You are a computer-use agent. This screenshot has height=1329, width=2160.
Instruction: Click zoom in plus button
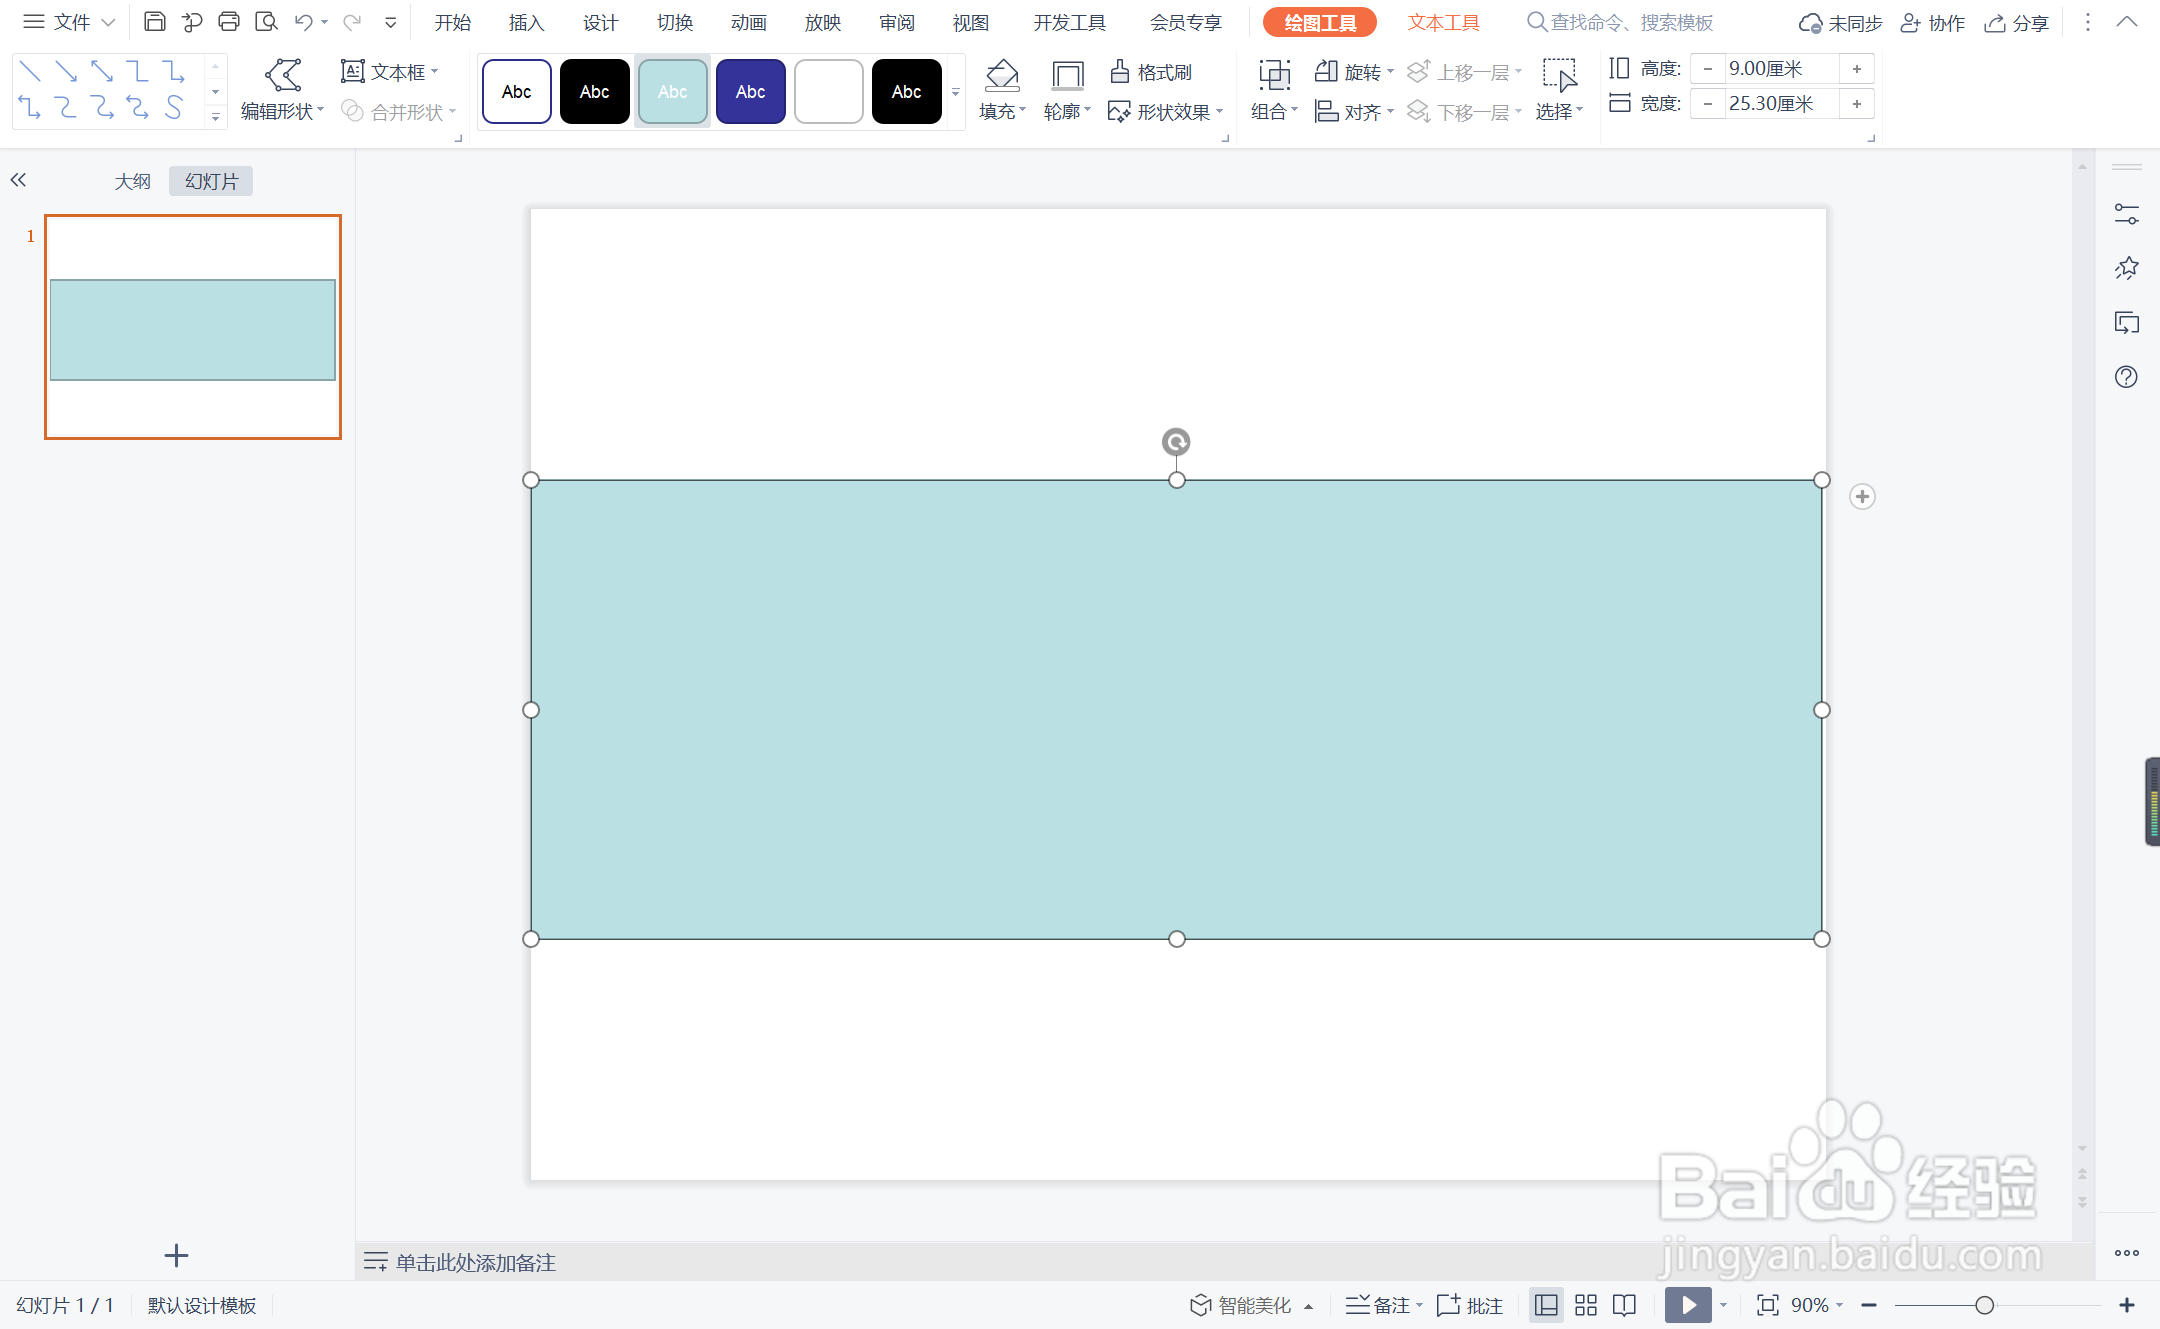(2127, 1305)
